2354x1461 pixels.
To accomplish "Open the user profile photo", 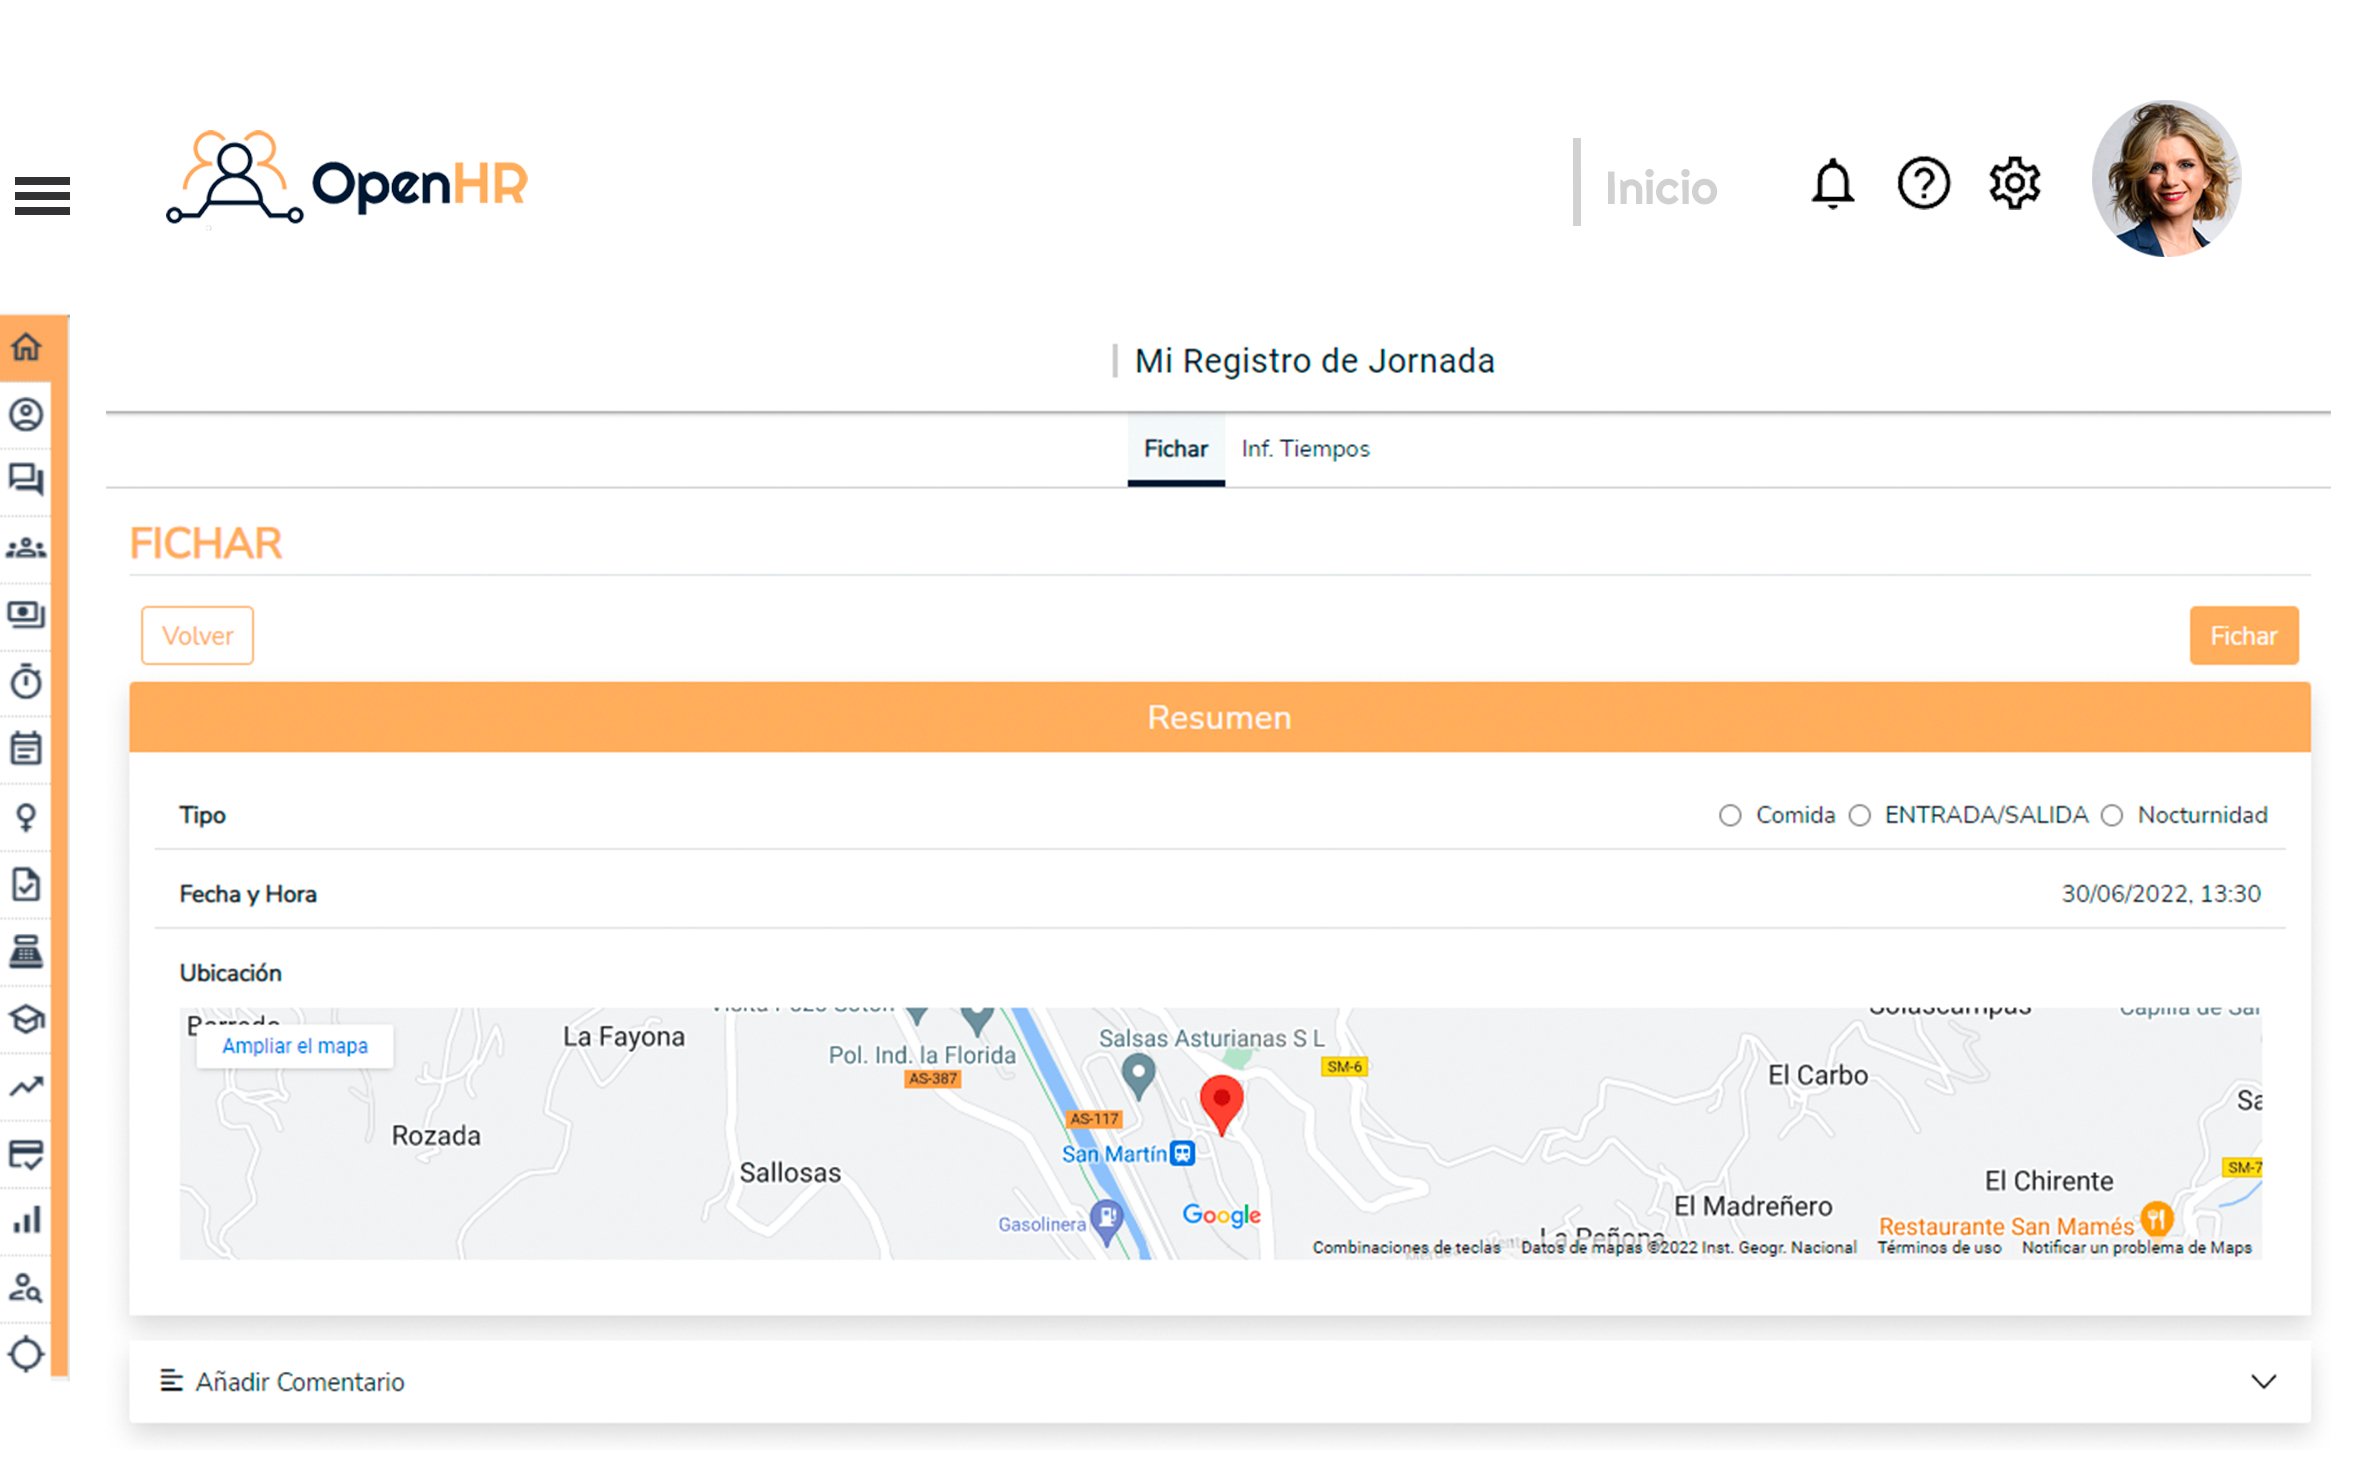I will (2166, 178).
